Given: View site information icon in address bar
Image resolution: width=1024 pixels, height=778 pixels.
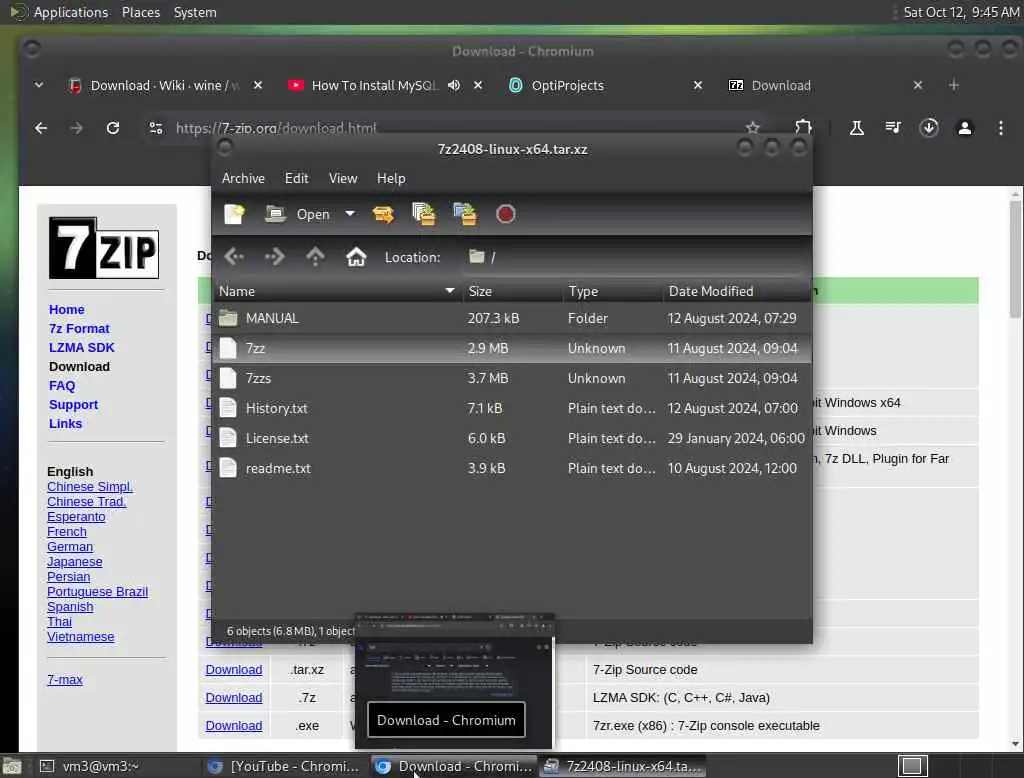Looking at the screenshot, I should click(155, 128).
